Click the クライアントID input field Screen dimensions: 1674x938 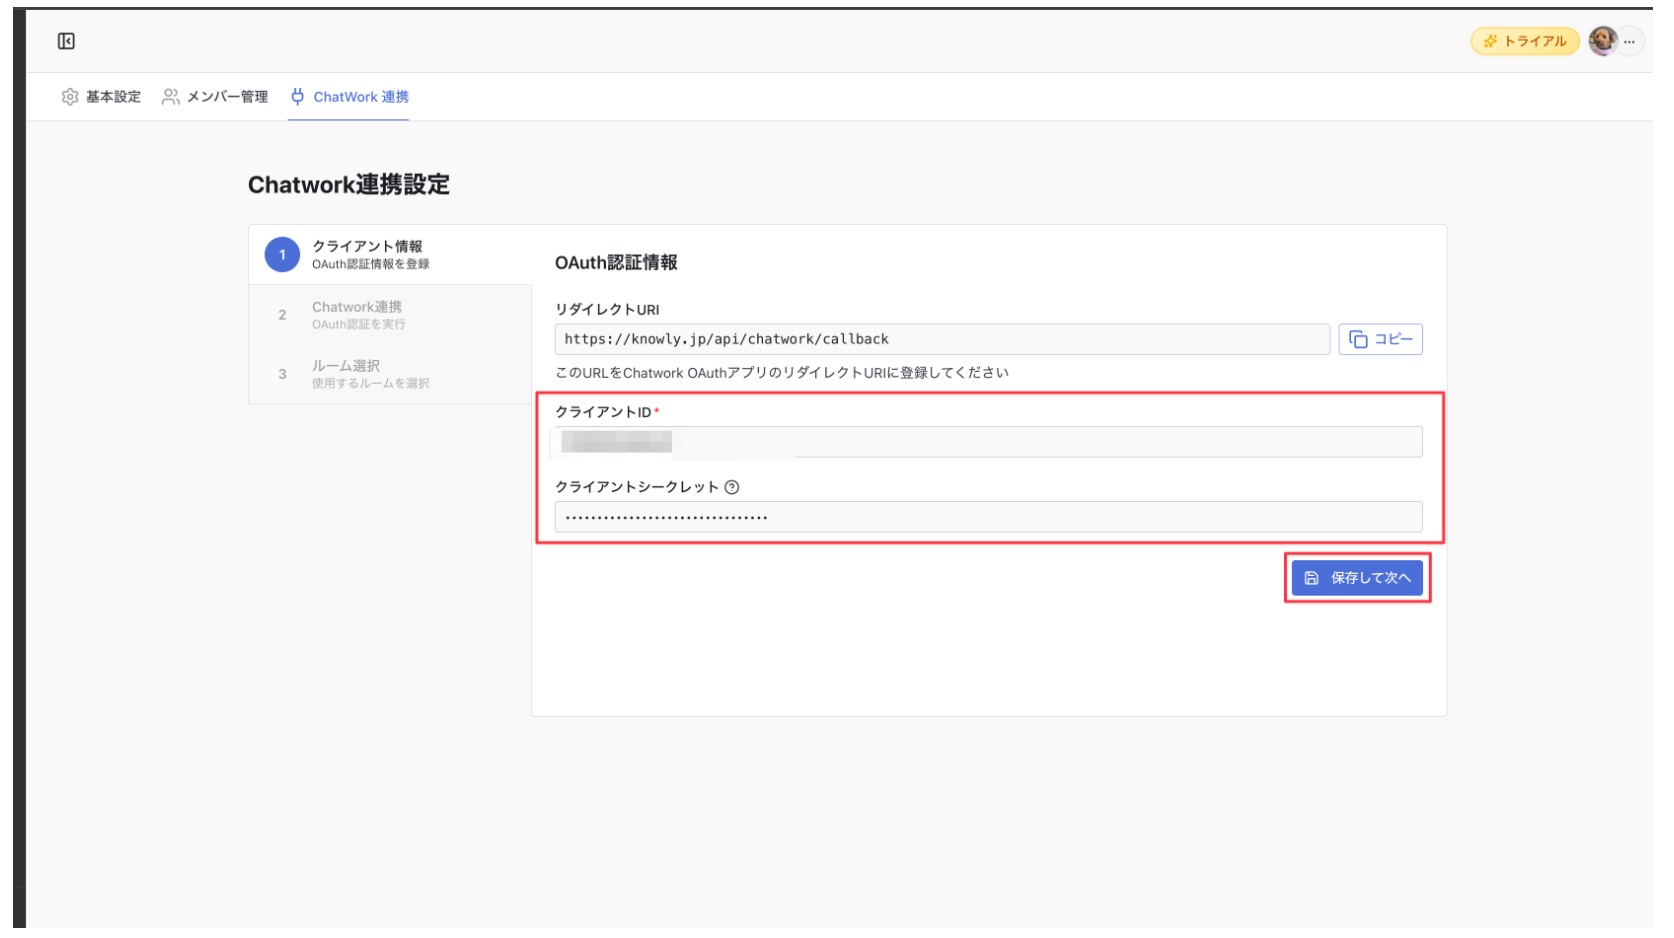coord(990,440)
